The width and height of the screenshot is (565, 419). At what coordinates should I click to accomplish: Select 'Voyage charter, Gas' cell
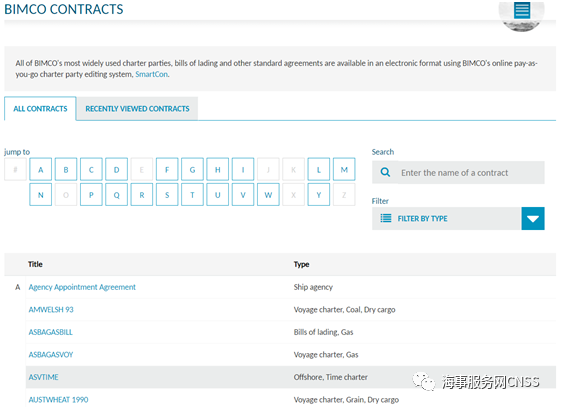pos(326,355)
